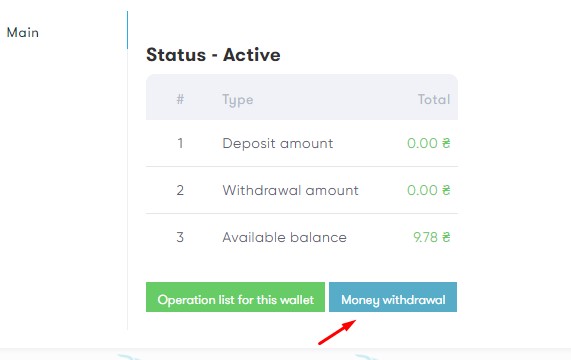Click the hryvnia symbol in Withdrawal row
Screen dimensions: 571x360
[446, 190]
